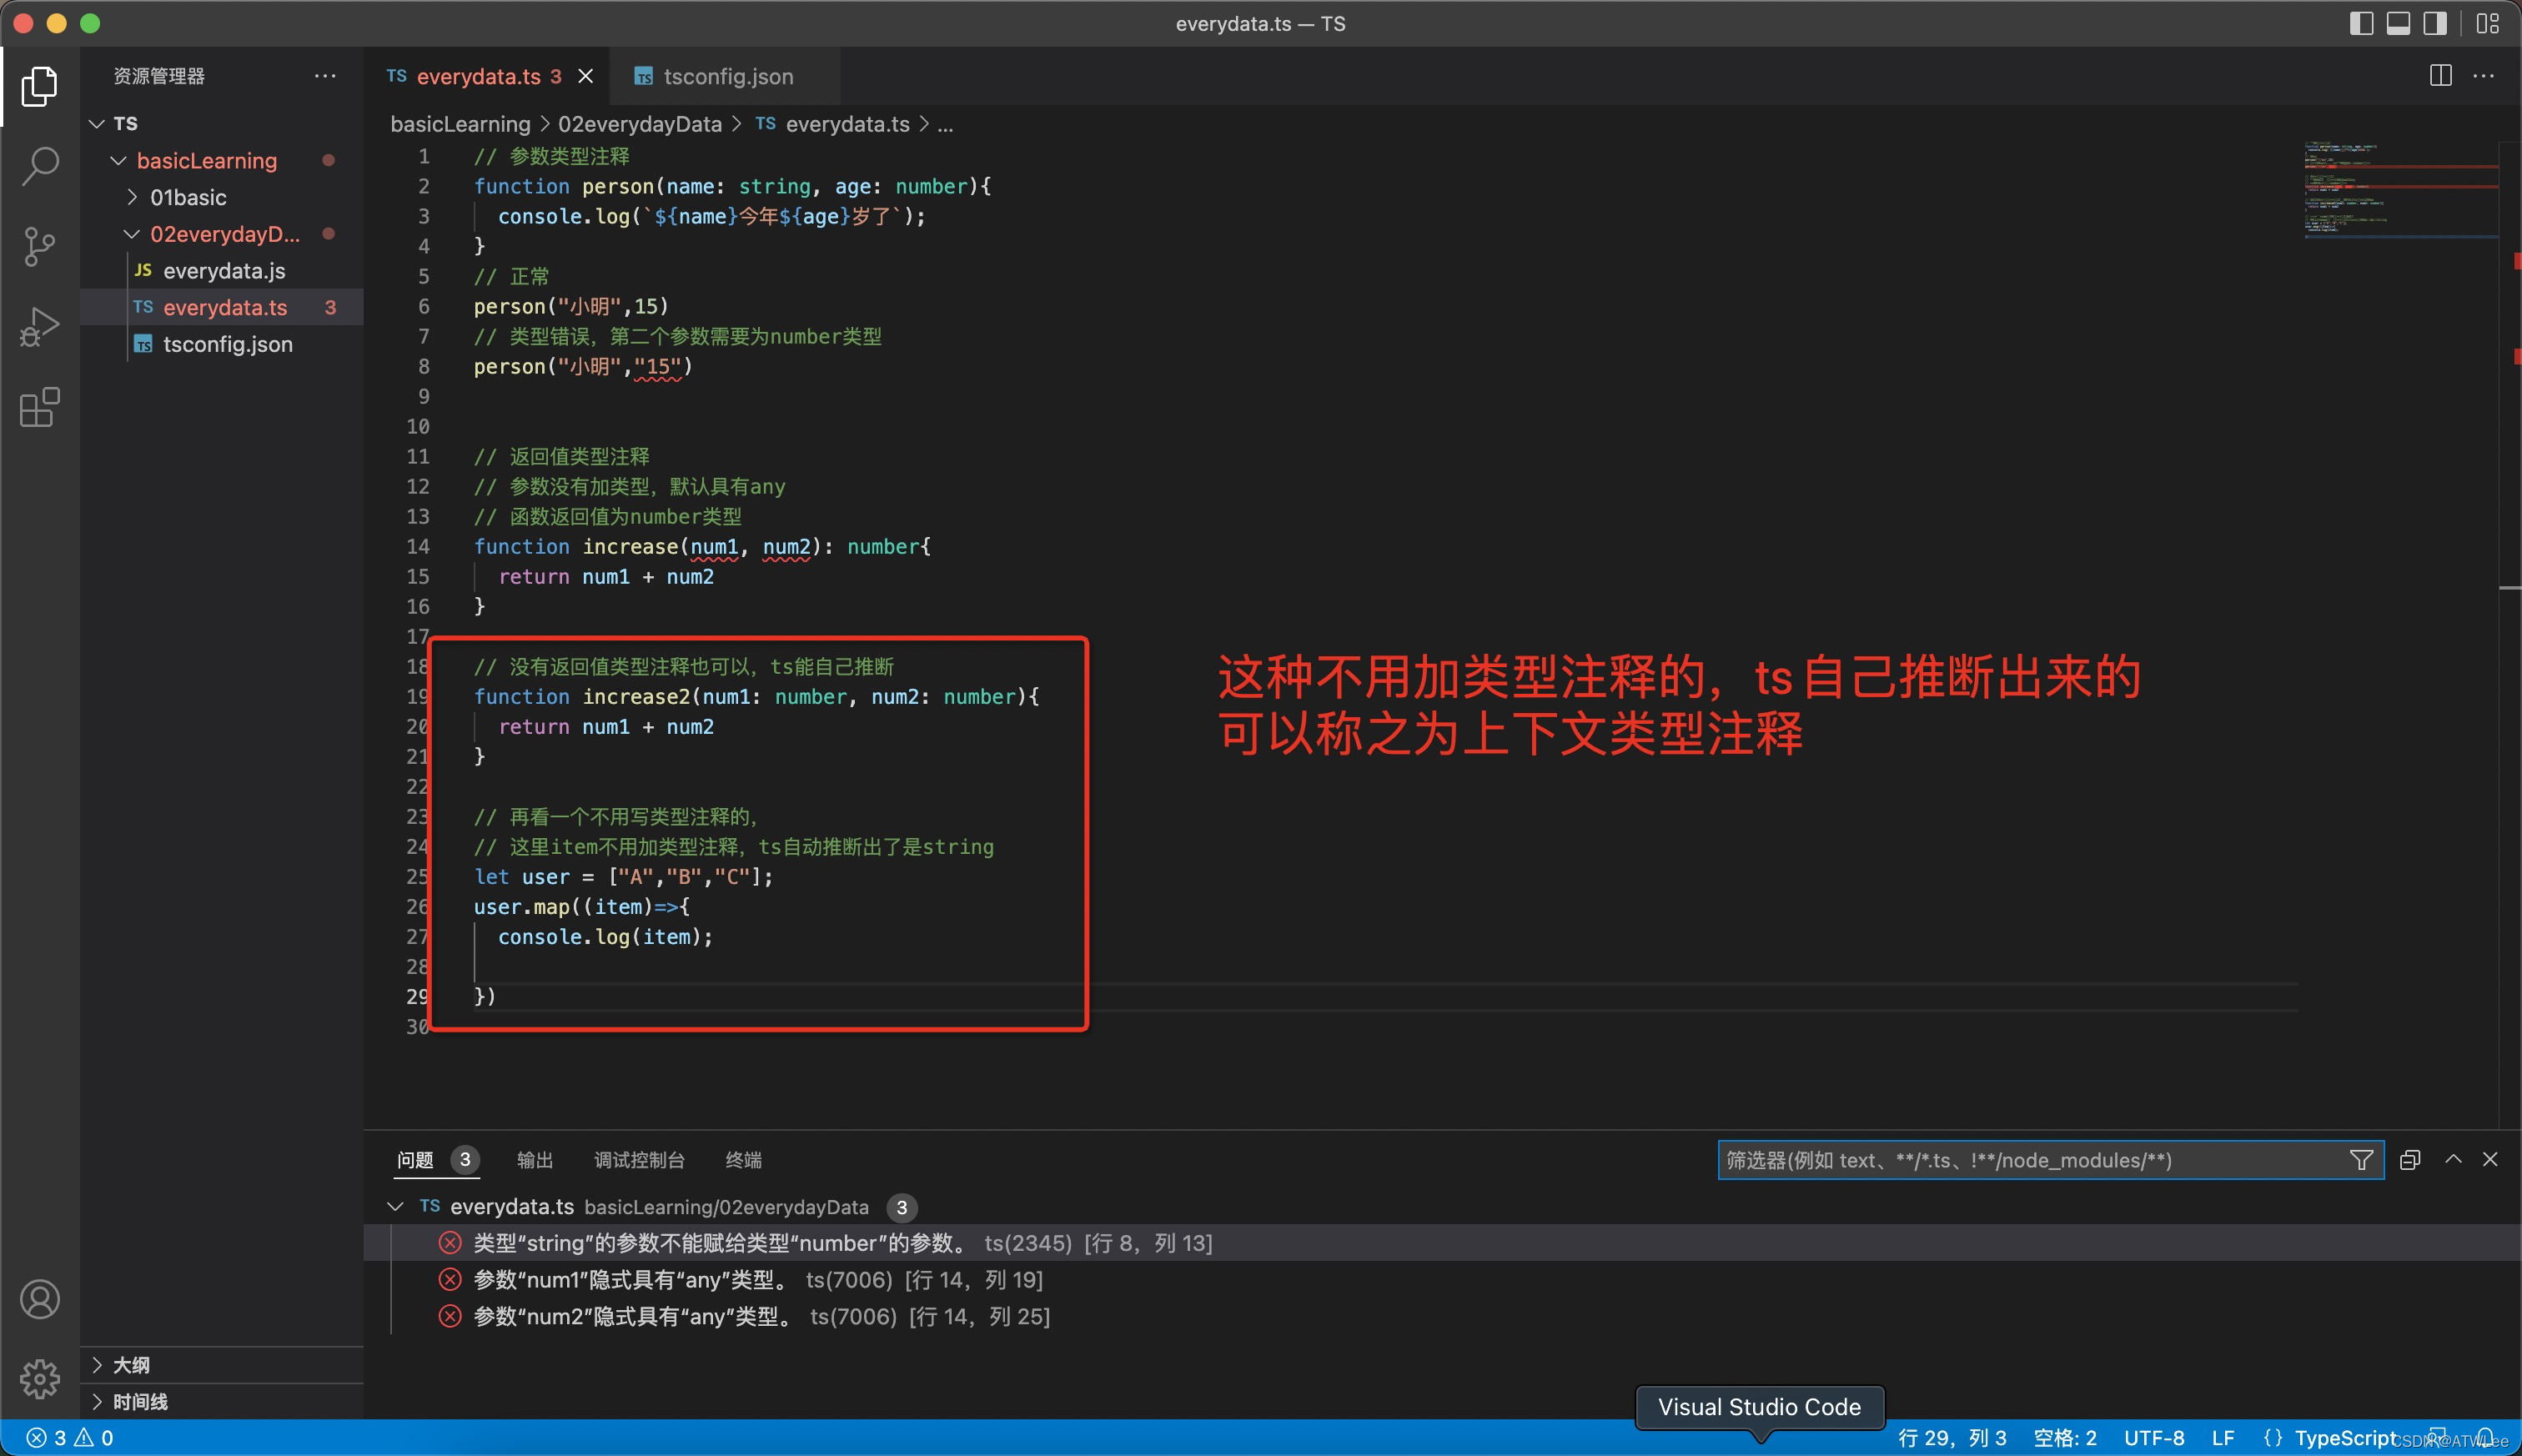Click the curly braces icon beside TypeScript
This screenshot has width=2522, height=1456.
[2272, 1438]
